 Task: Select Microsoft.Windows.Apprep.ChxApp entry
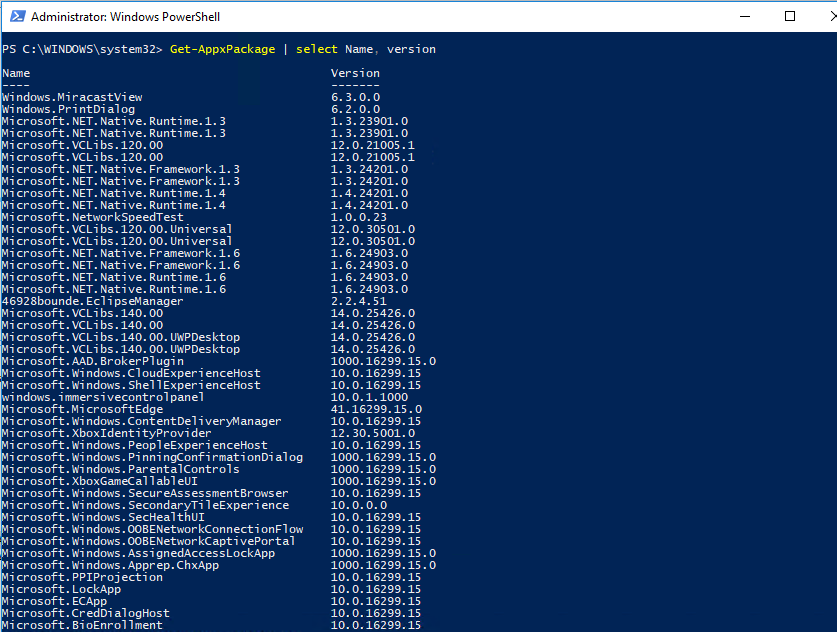pyautogui.click(x=110, y=565)
